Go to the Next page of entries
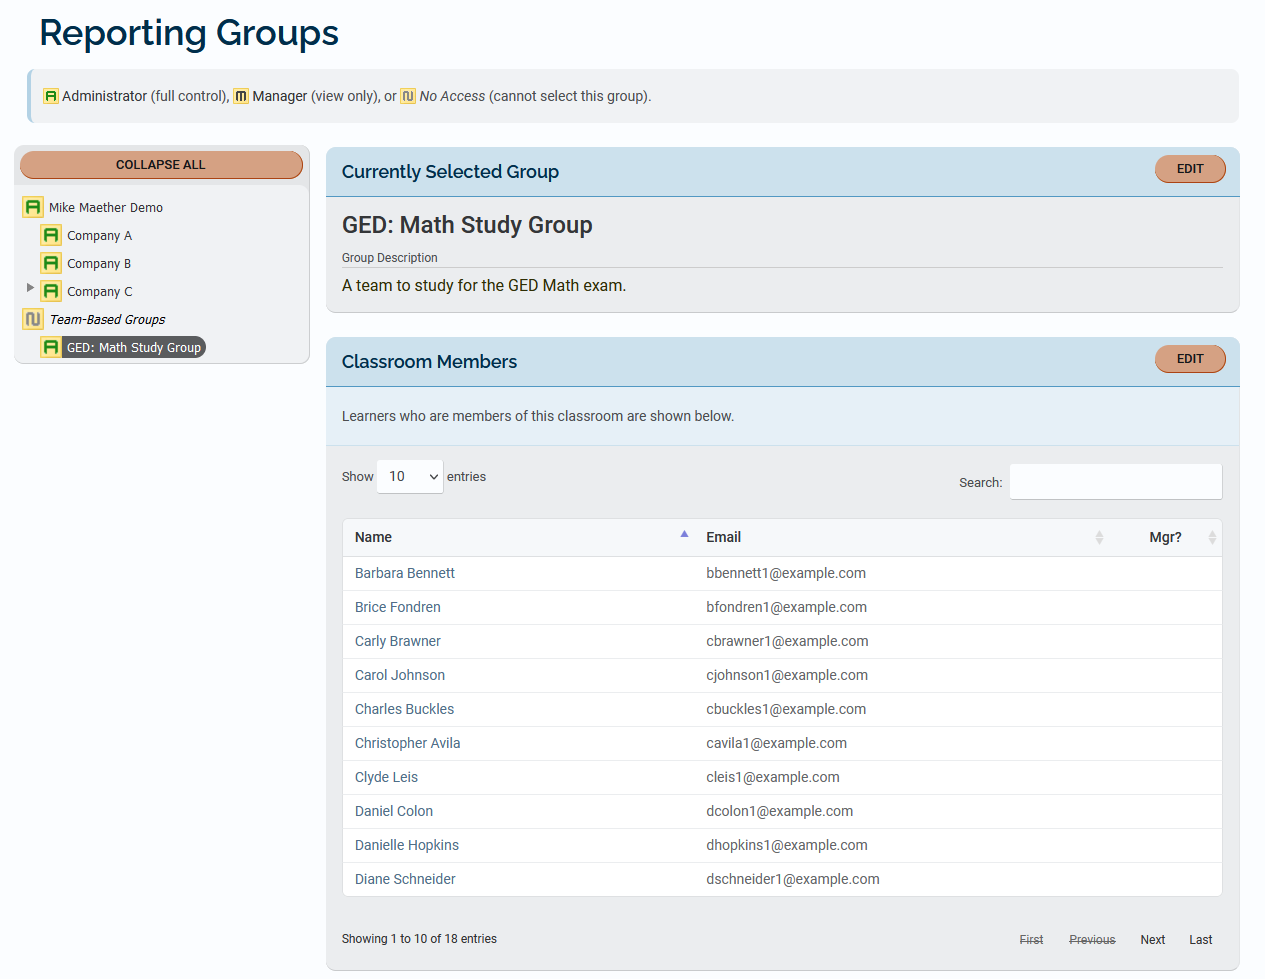1265x979 pixels. point(1153,940)
